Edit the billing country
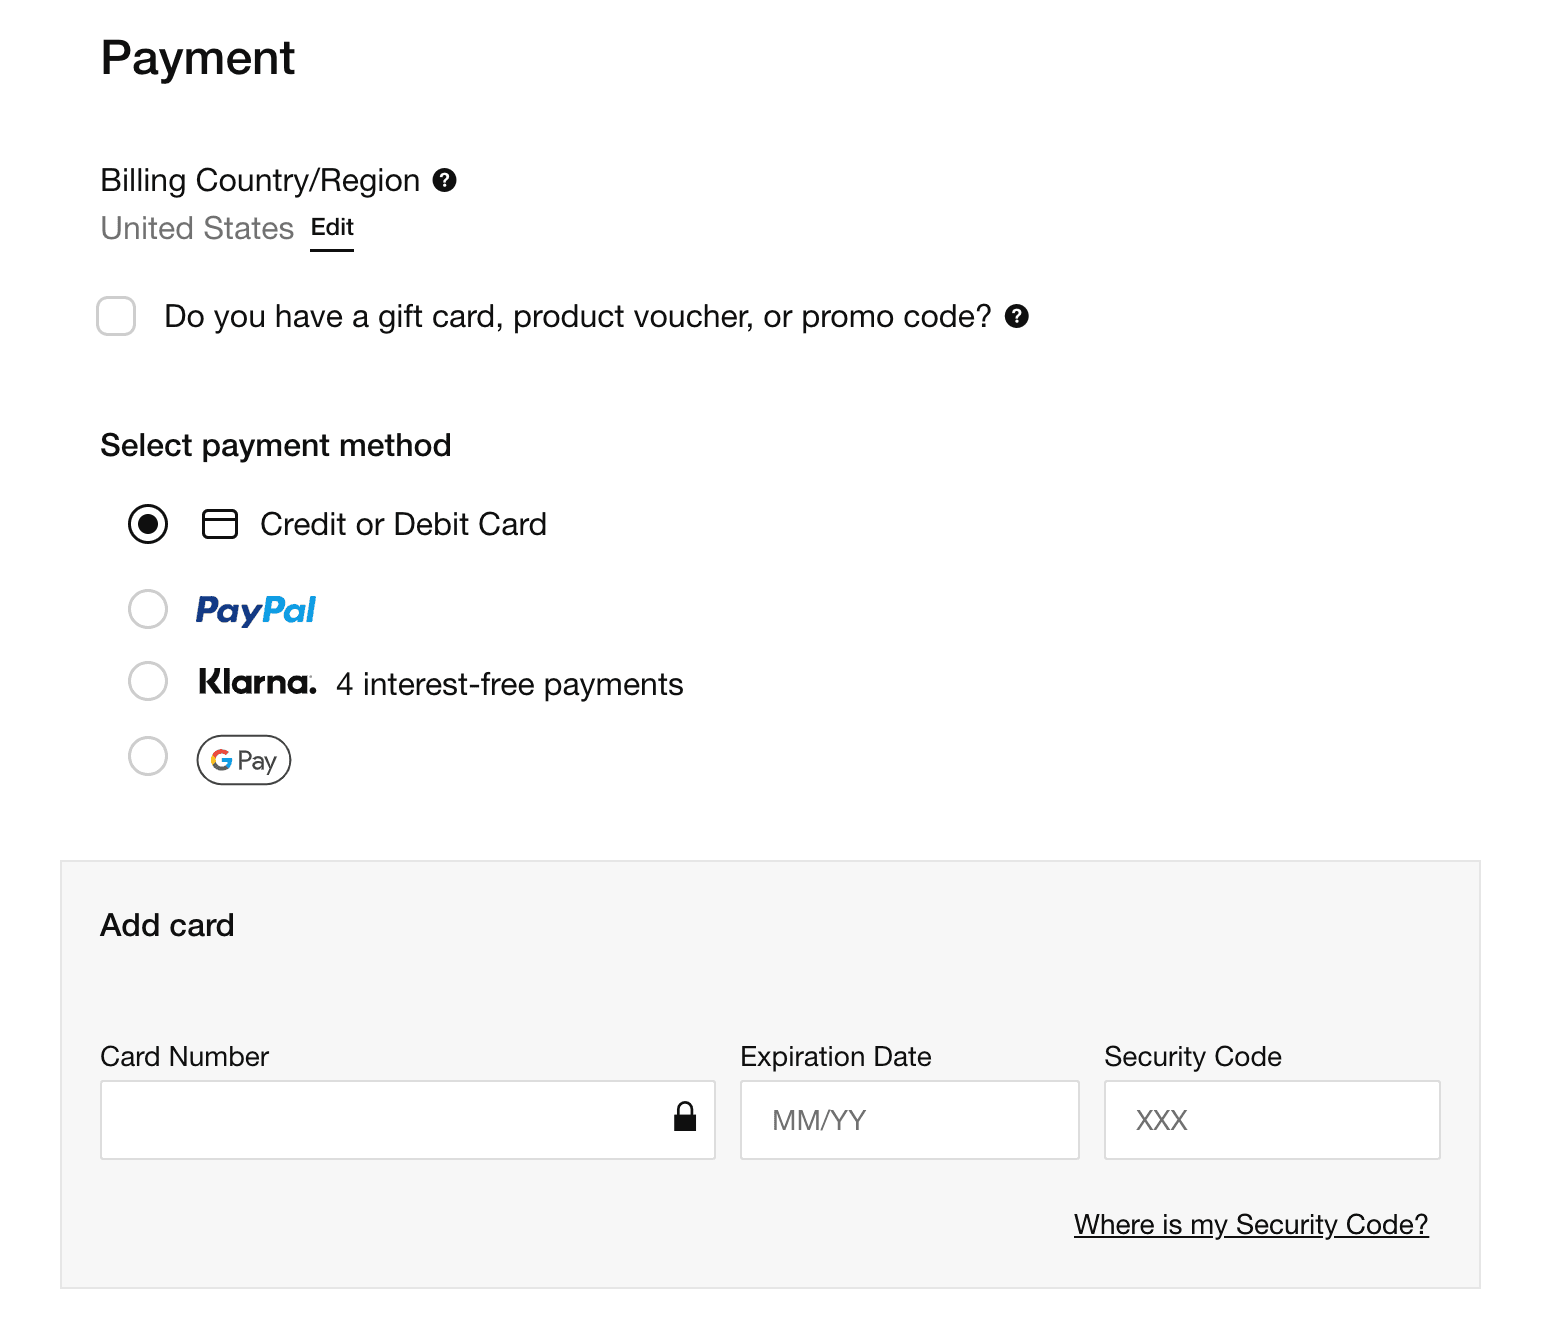The image size is (1542, 1326). click(332, 228)
